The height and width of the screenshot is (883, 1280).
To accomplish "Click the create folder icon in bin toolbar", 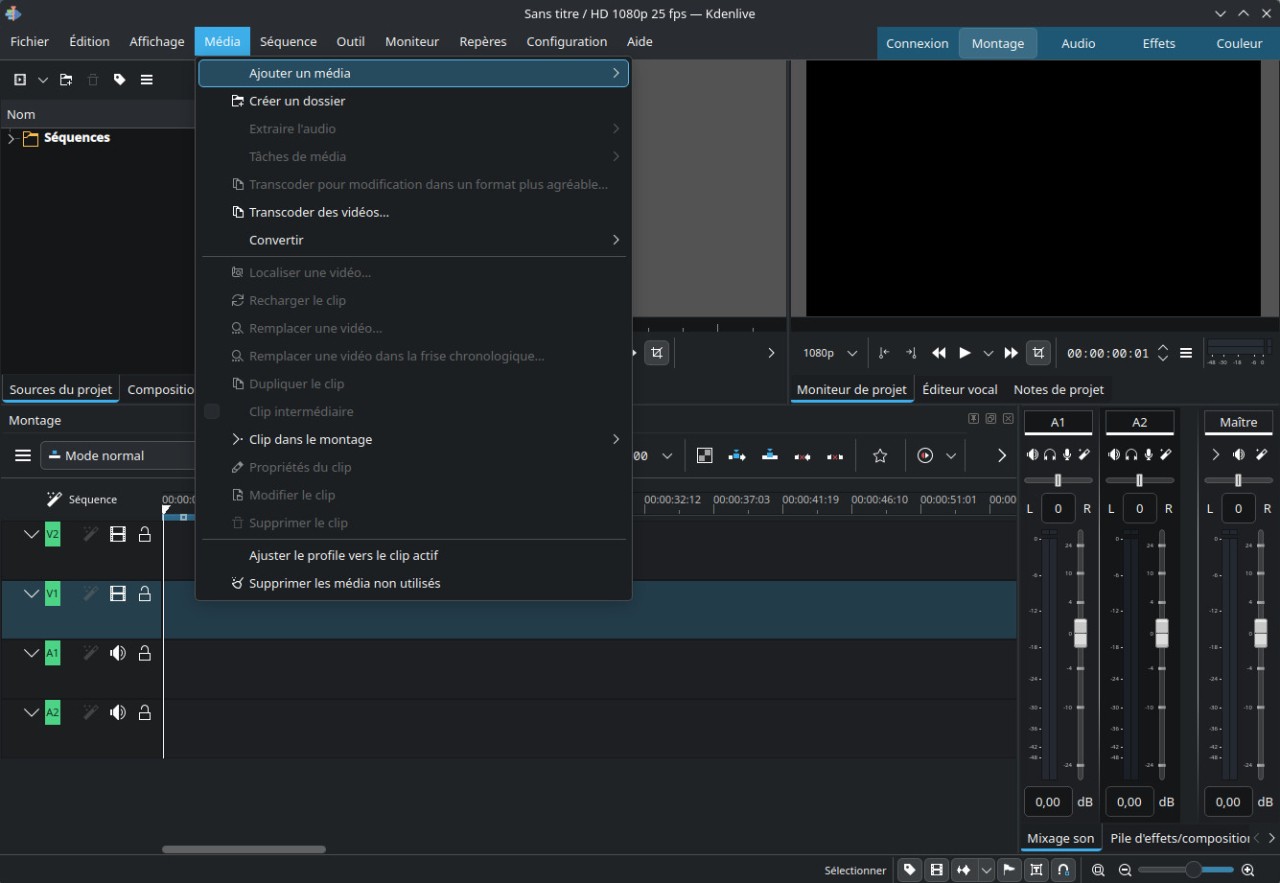I will (x=66, y=80).
